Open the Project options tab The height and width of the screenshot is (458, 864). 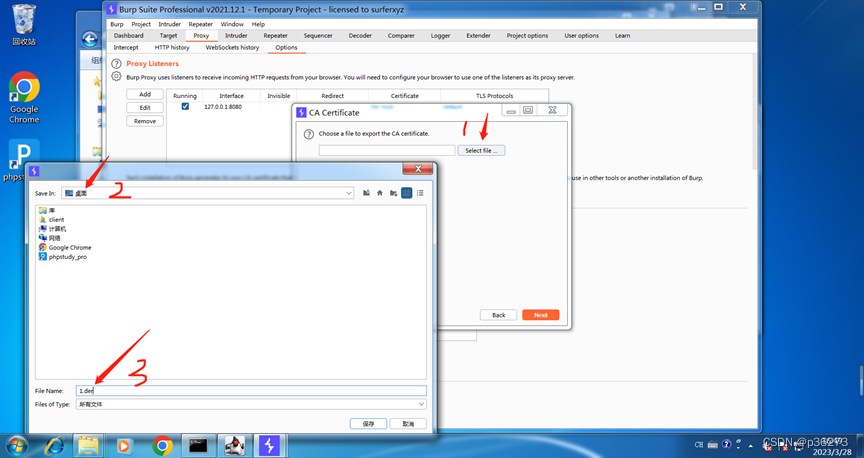[527, 36]
